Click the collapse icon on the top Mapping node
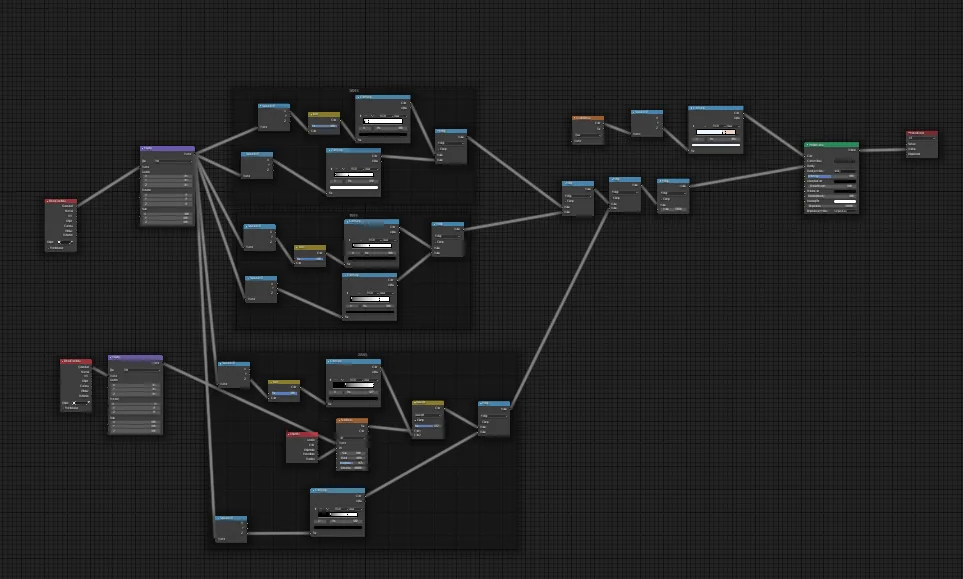This screenshot has height=579, width=963. 144,148
